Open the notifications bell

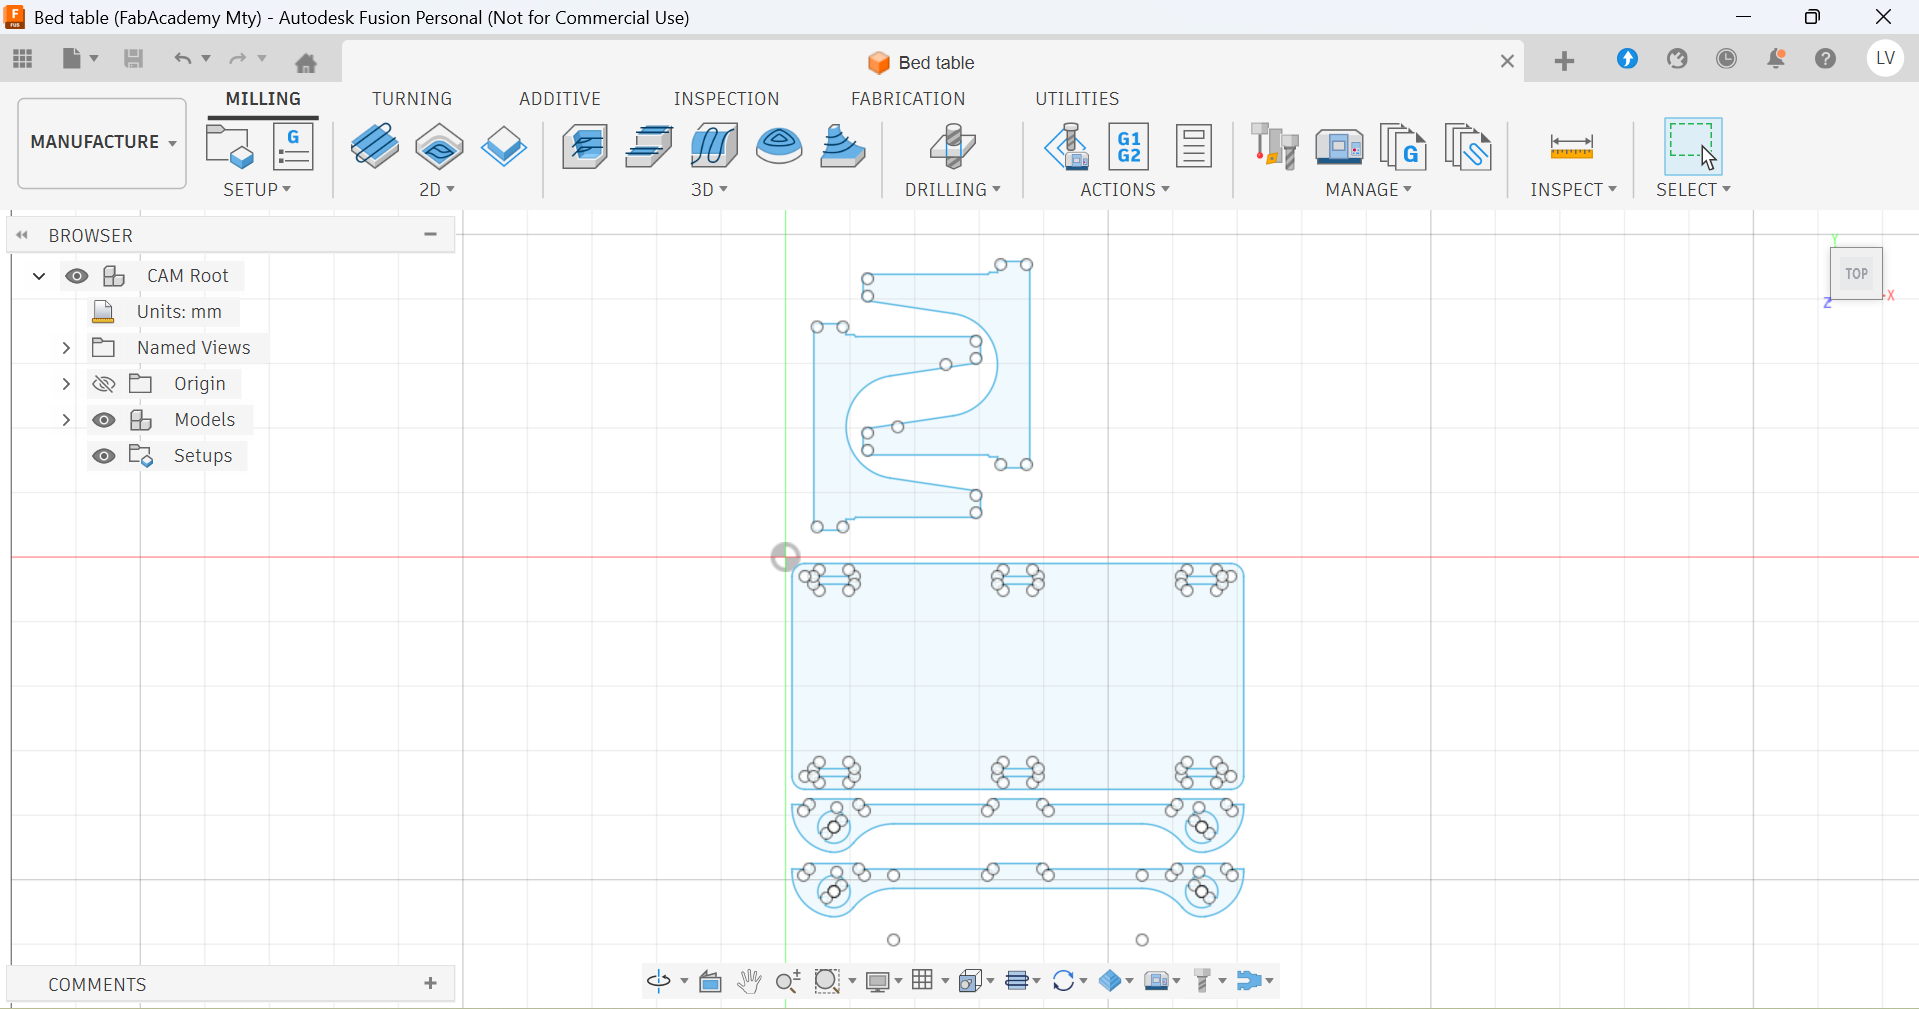click(1777, 59)
